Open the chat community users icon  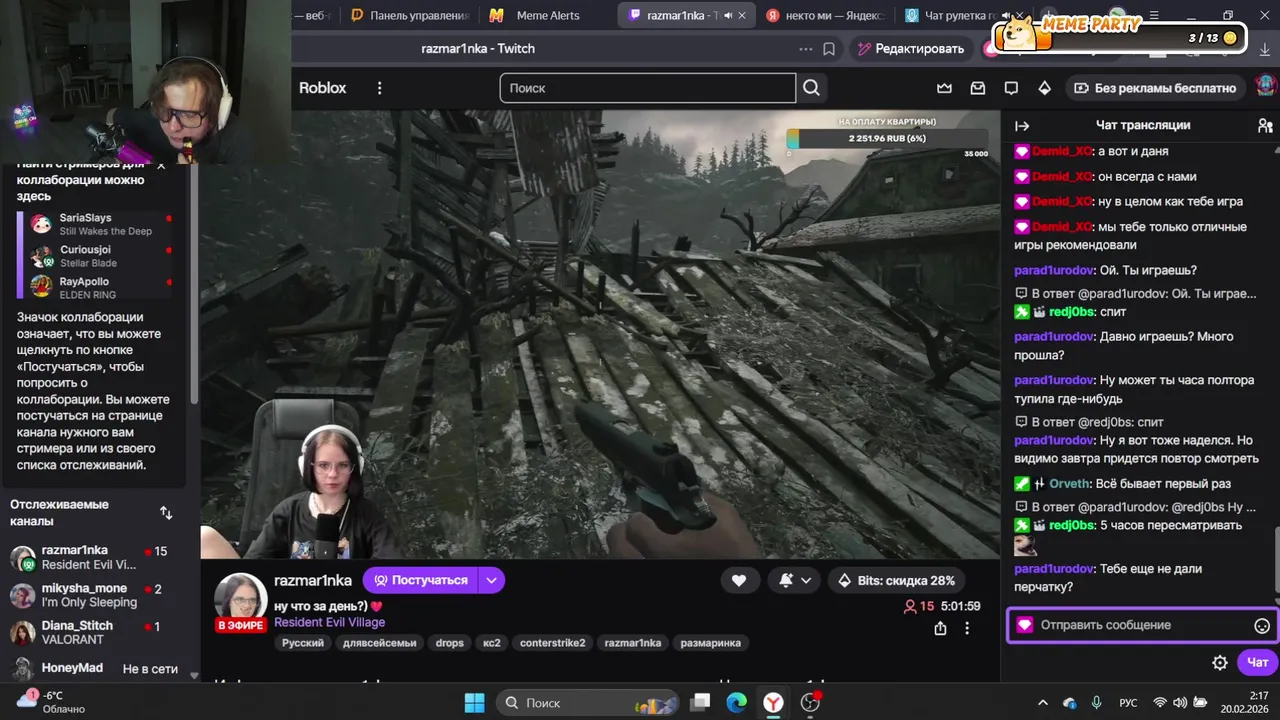(1265, 125)
